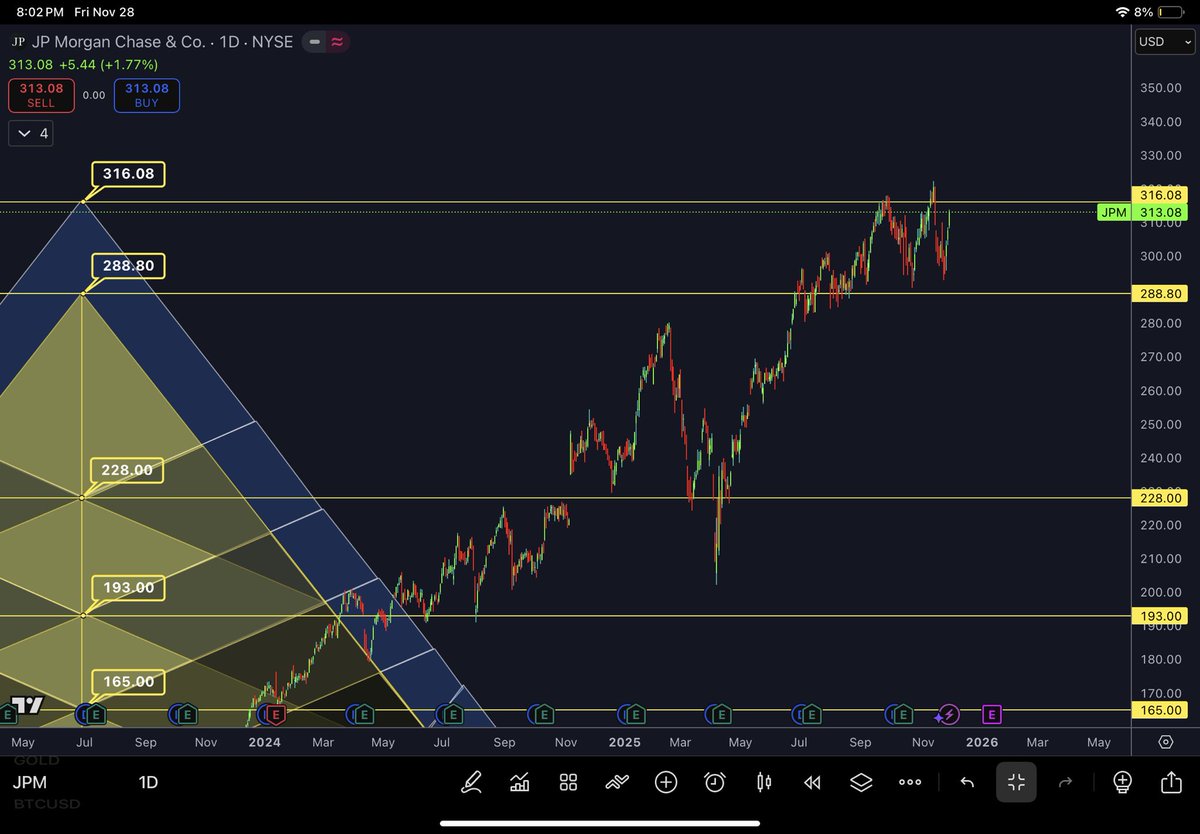This screenshot has height=834, width=1200.
Task: Open the JPM symbol search at bottom left
Action: (30, 782)
